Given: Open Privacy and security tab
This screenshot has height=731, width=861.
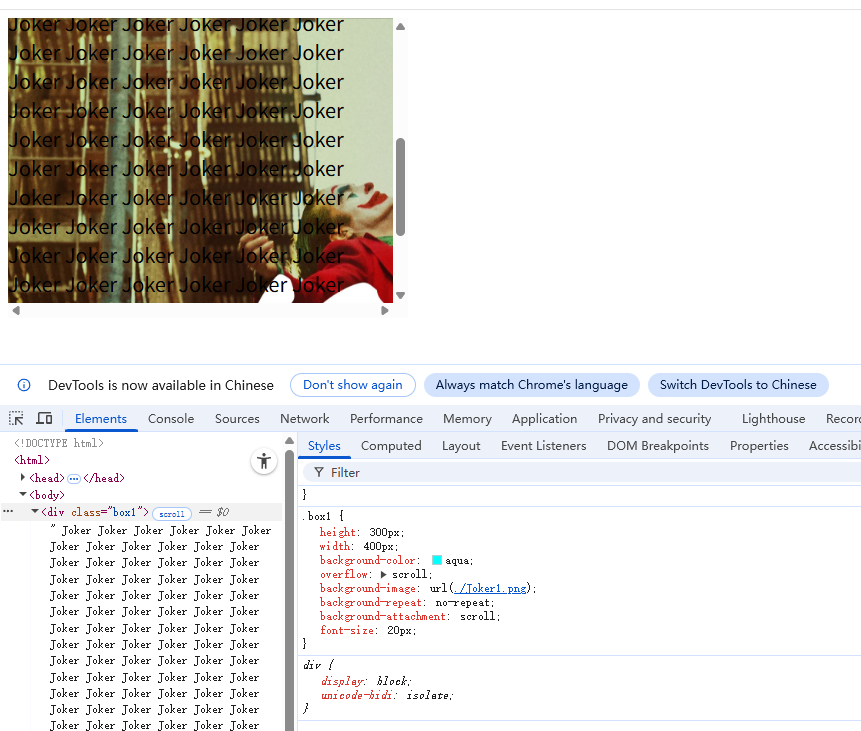Looking at the screenshot, I should pos(655,418).
